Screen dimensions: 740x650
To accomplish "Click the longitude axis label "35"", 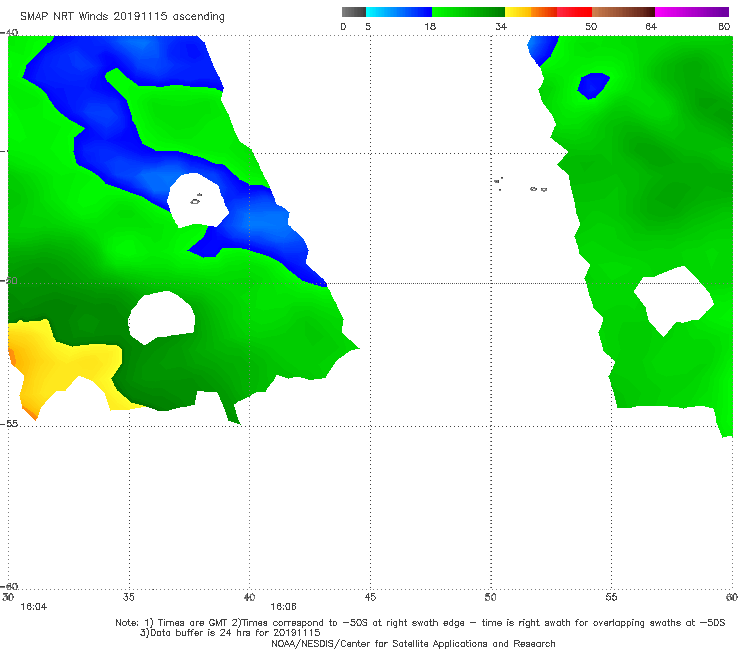I will coord(129,597).
